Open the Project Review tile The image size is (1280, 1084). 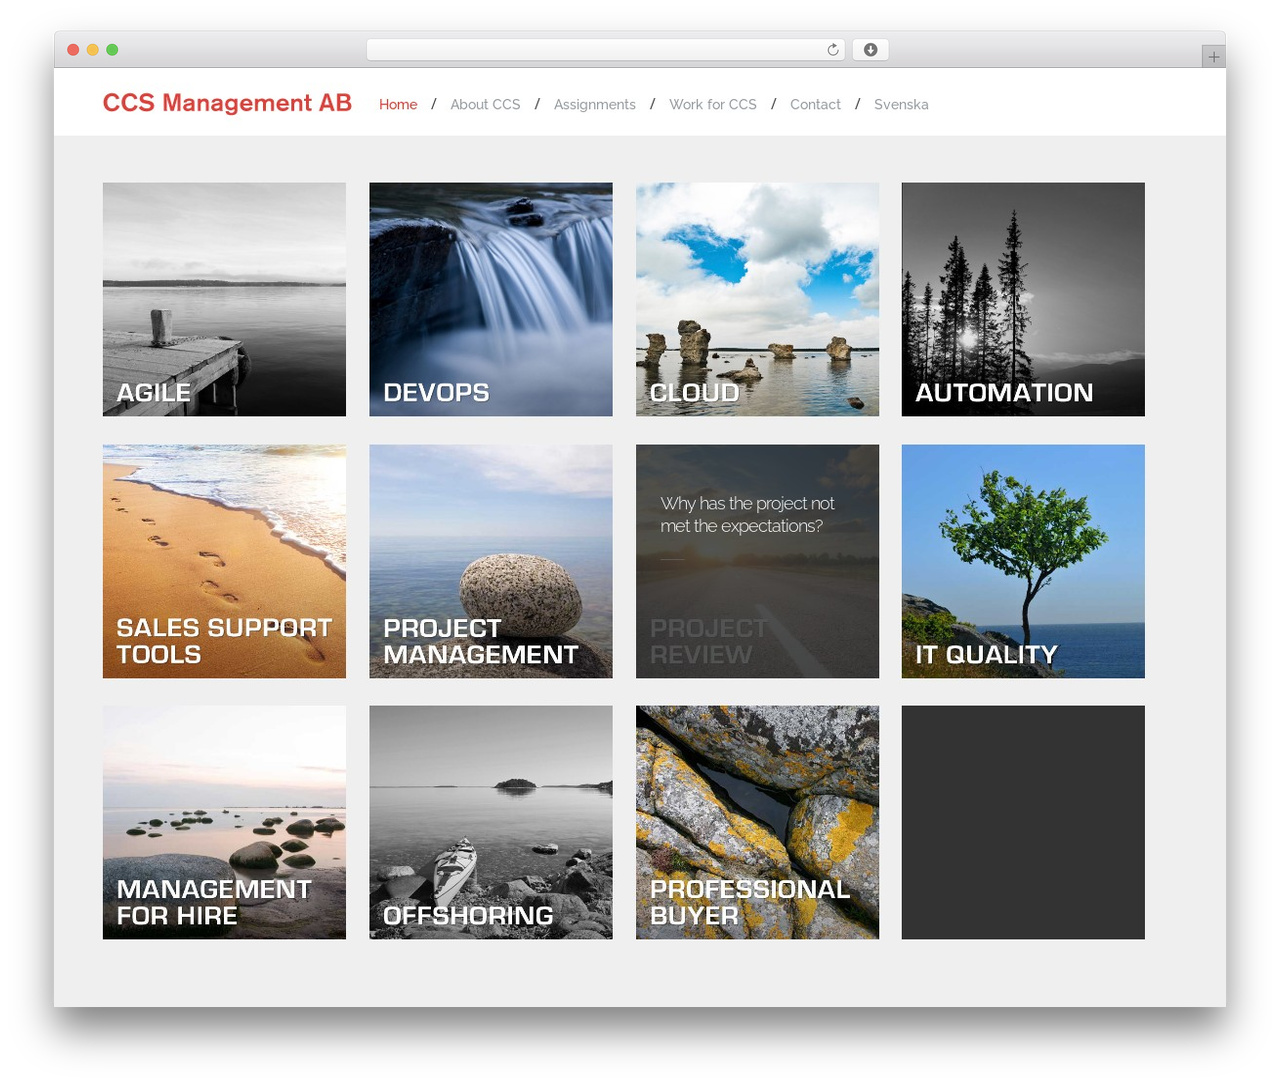pos(757,561)
